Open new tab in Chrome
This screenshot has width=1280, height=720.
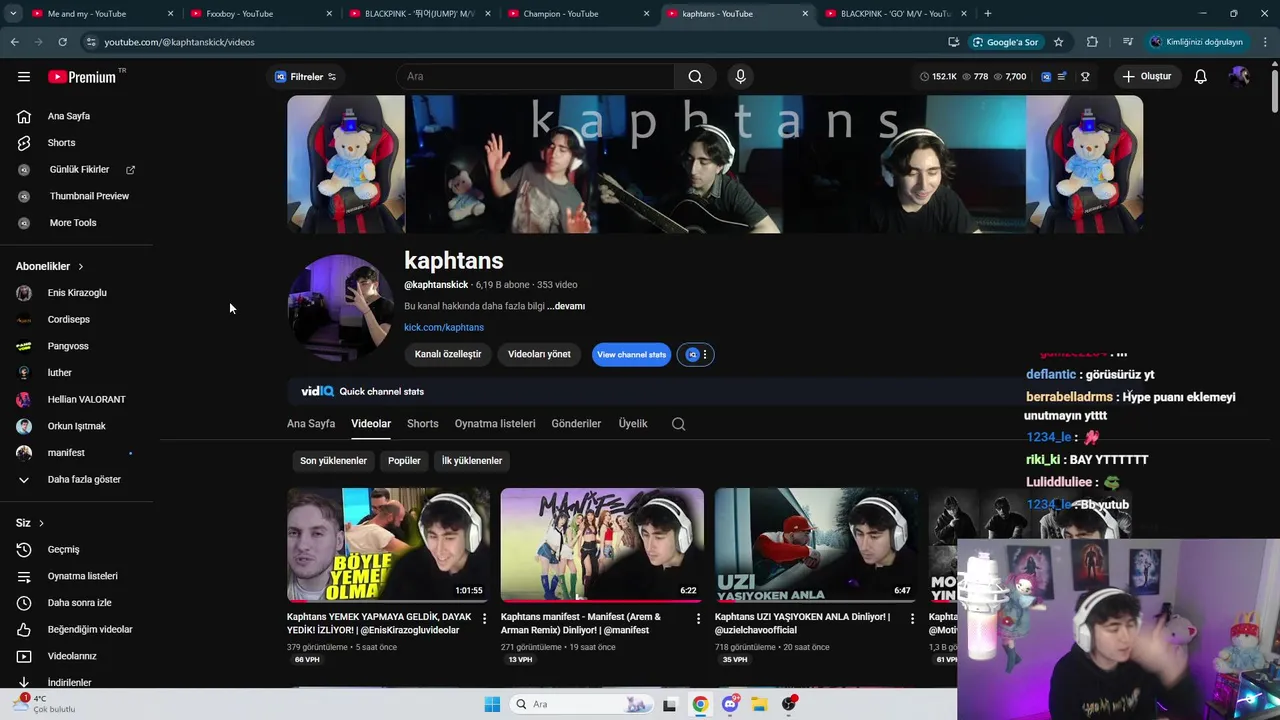988,14
